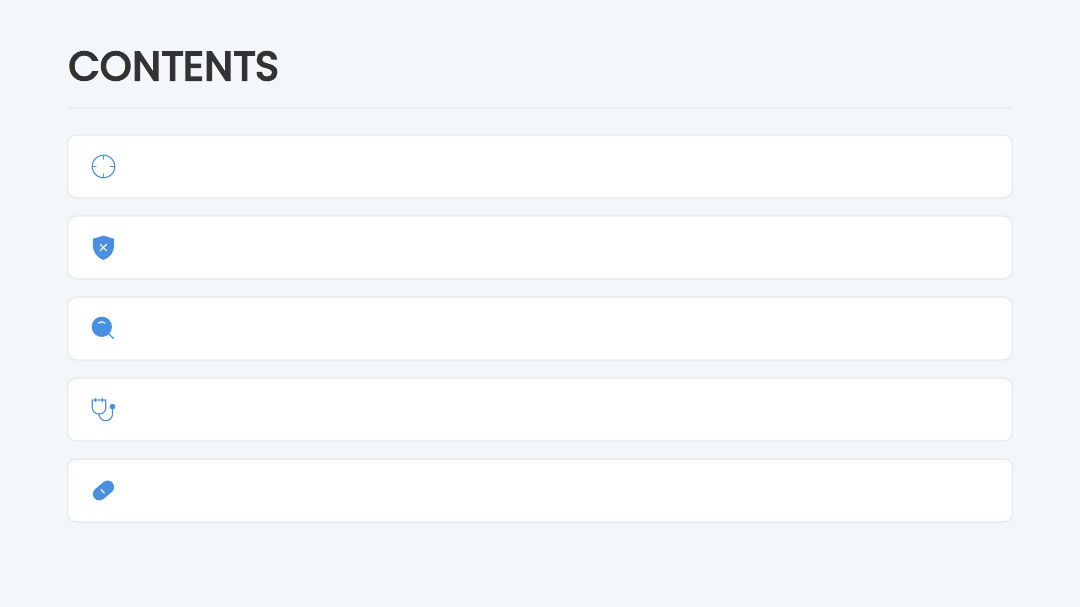Click the topmost contents list card
The width and height of the screenshot is (1080, 607).
[x=540, y=167]
